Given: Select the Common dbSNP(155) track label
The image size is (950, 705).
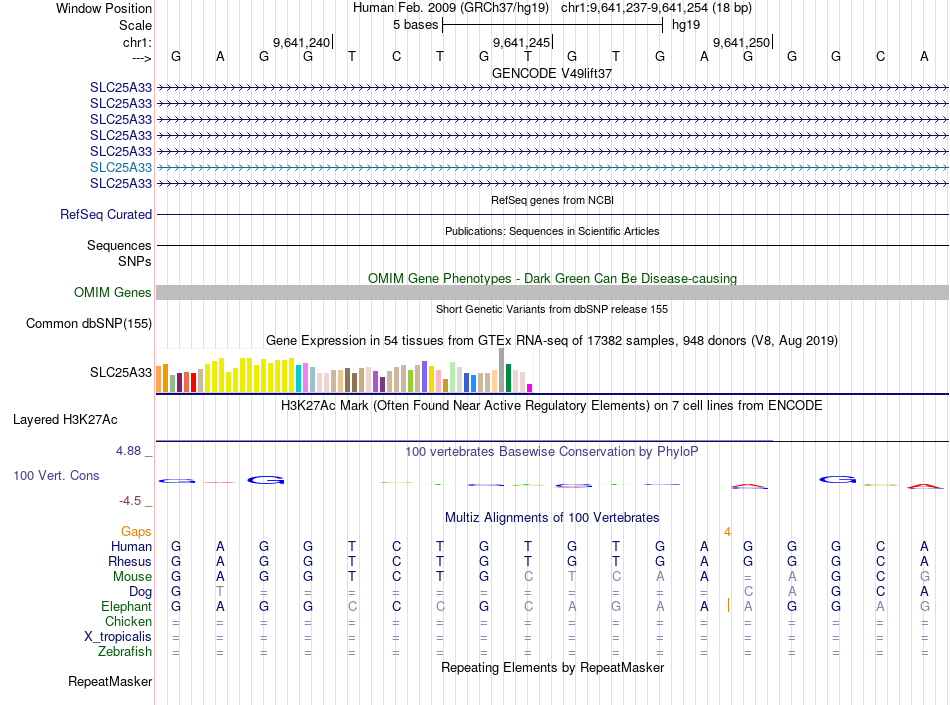Looking at the screenshot, I should tap(89, 323).
